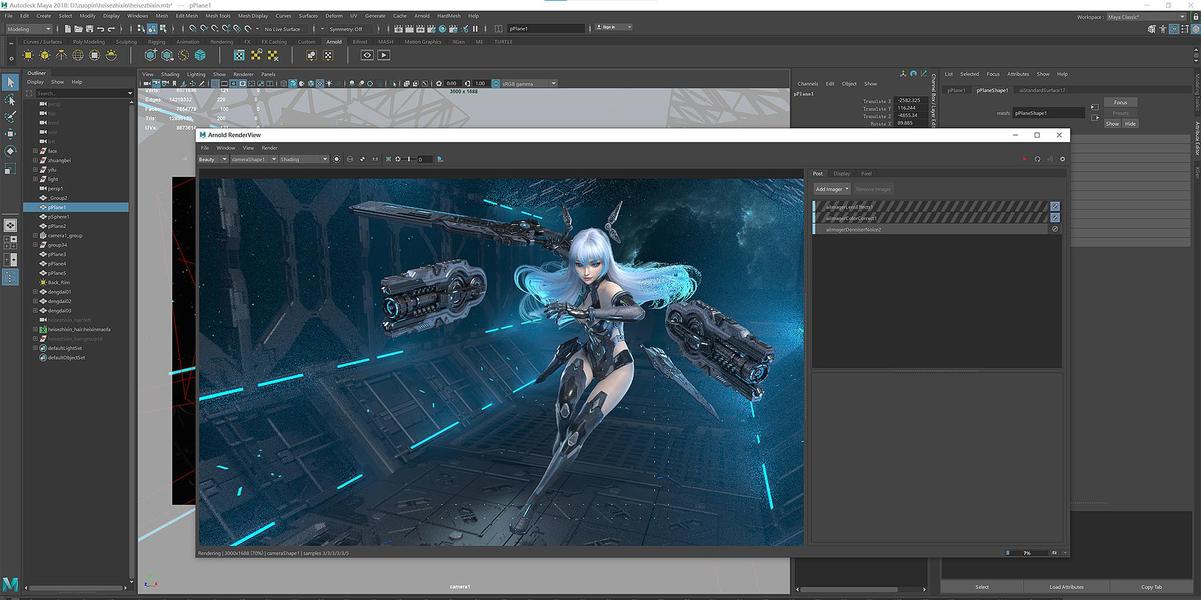The width and height of the screenshot is (1201, 600).
Task: Select Back_Rim light in the Outliner
Action: 58,282
